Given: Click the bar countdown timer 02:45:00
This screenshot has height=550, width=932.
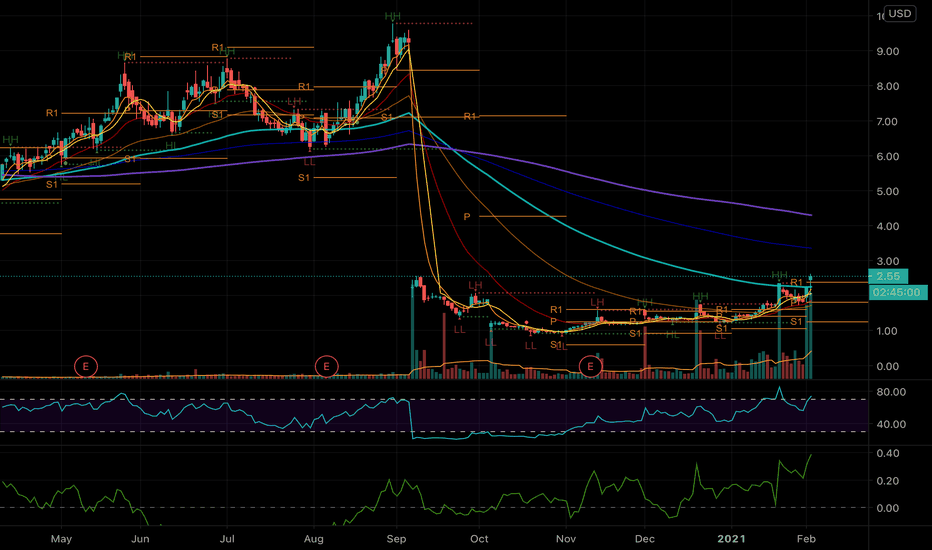Looking at the screenshot, I should 896,293.
